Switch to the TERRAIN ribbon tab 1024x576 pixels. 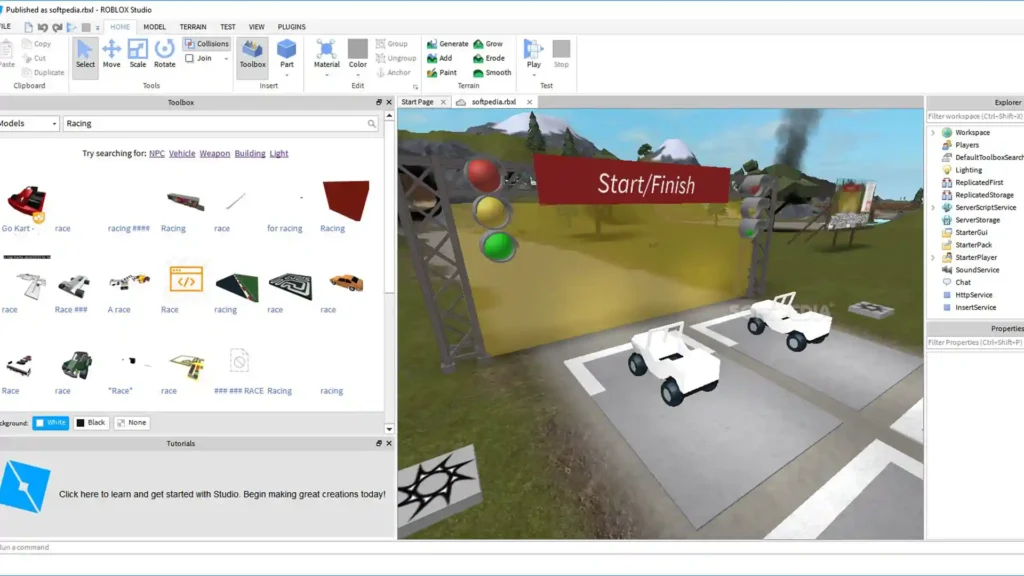click(193, 27)
